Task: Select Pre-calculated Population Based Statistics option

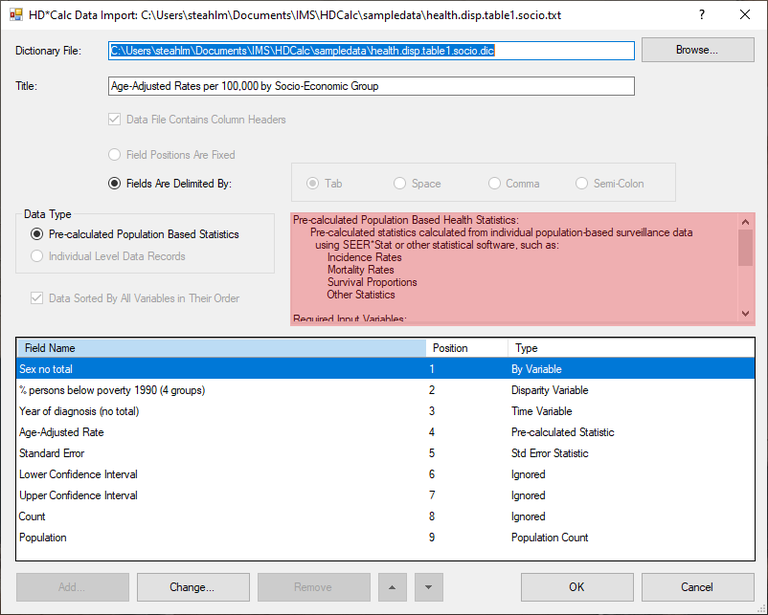Action: tap(37, 234)
